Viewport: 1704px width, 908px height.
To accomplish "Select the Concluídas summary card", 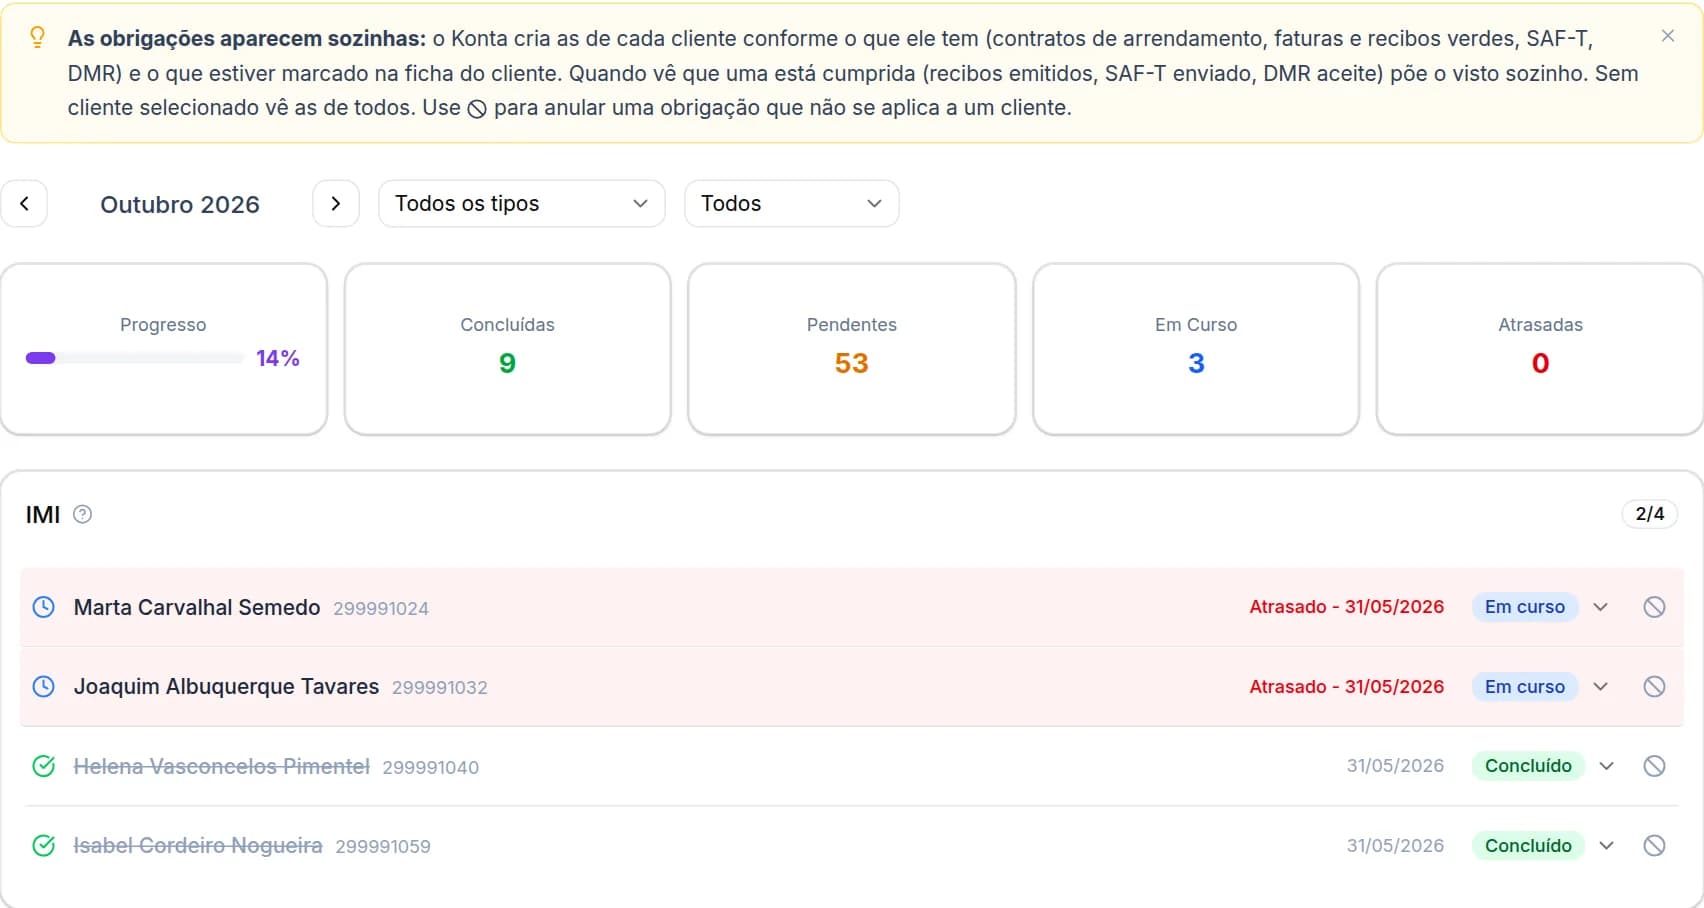I will (507, 349).
